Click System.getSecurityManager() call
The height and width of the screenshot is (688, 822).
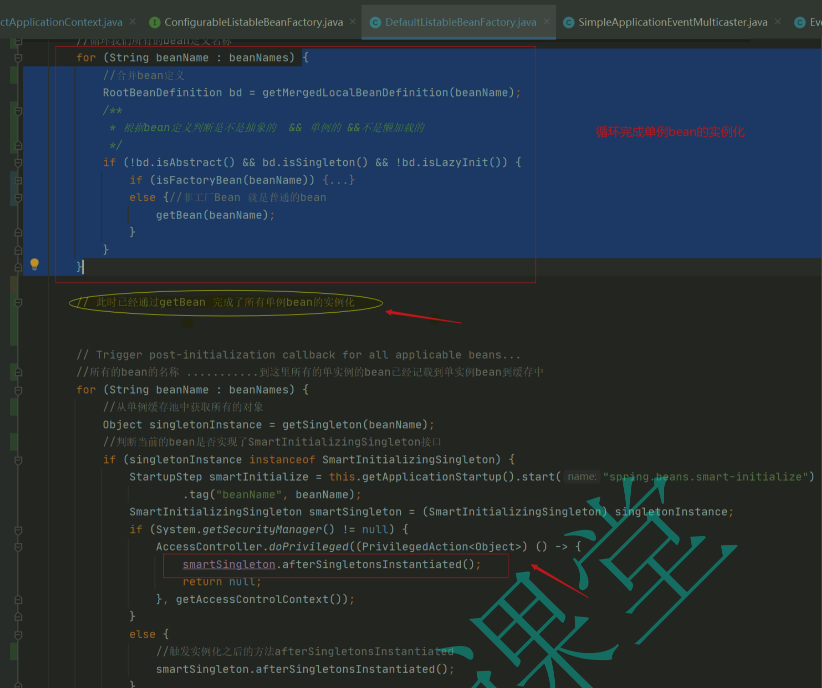point(245,530)
